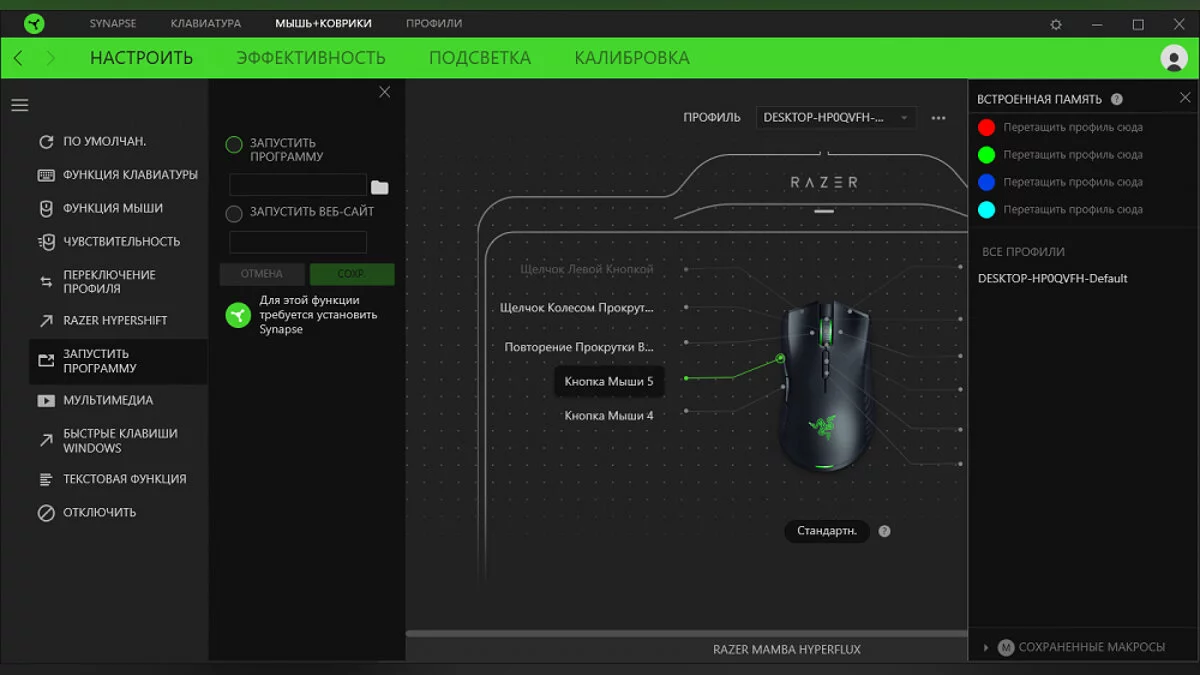Select DESKTOP-HP0QVFH-Default profile

(x=1053, y=278)
